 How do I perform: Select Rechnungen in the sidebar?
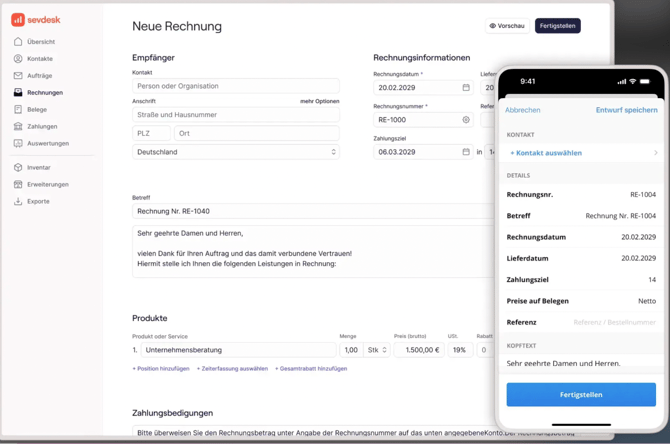coord(45,93)
